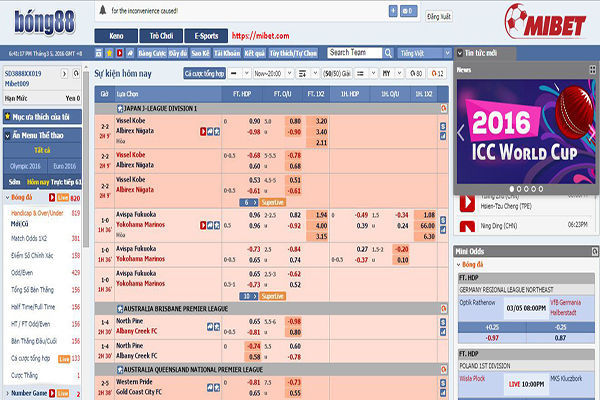Open Mục ưa thích của tôi favorites
Image resolution: width=600 pixels, height=400 pixels.
pyautogui.click(x=42, y=117)
